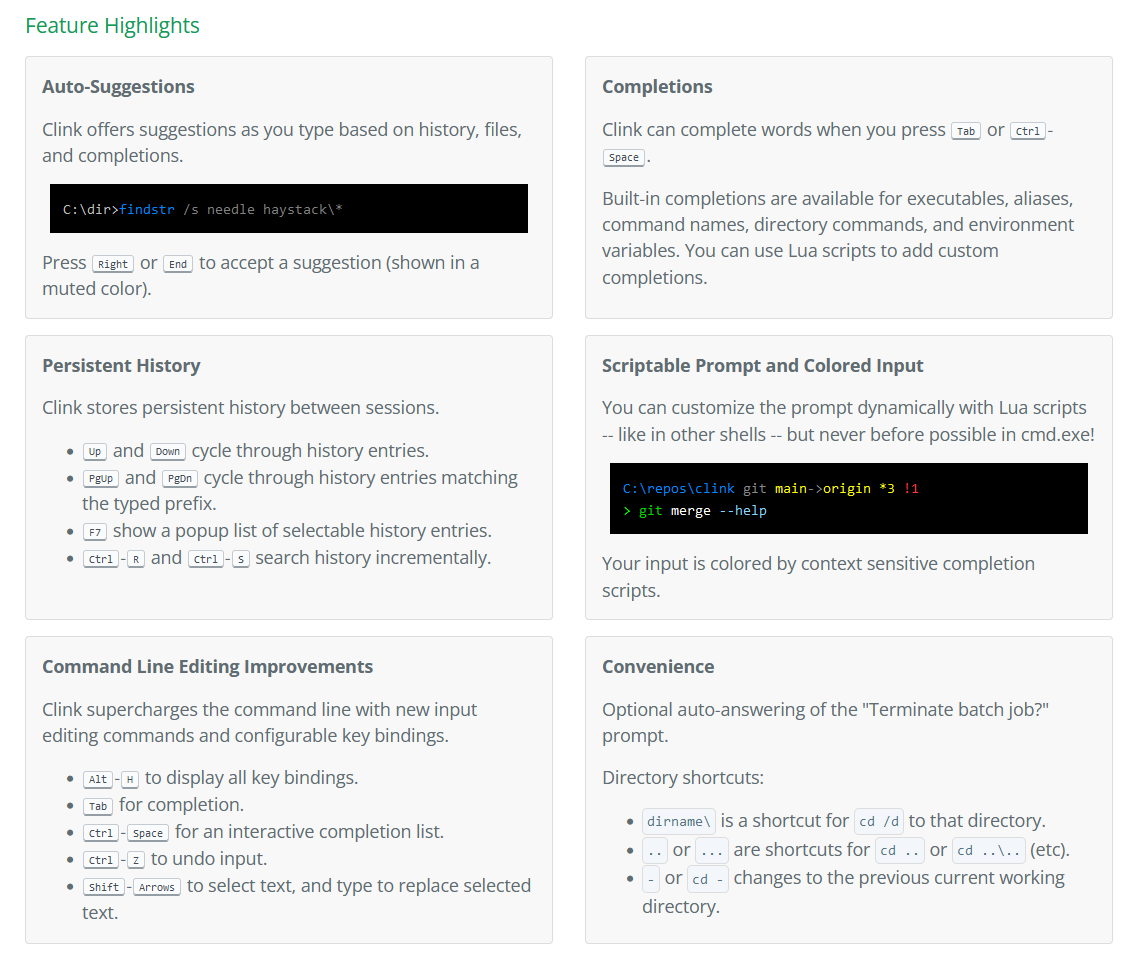Click the Right key label
The image size is (1127, 957).
(112, 264)
